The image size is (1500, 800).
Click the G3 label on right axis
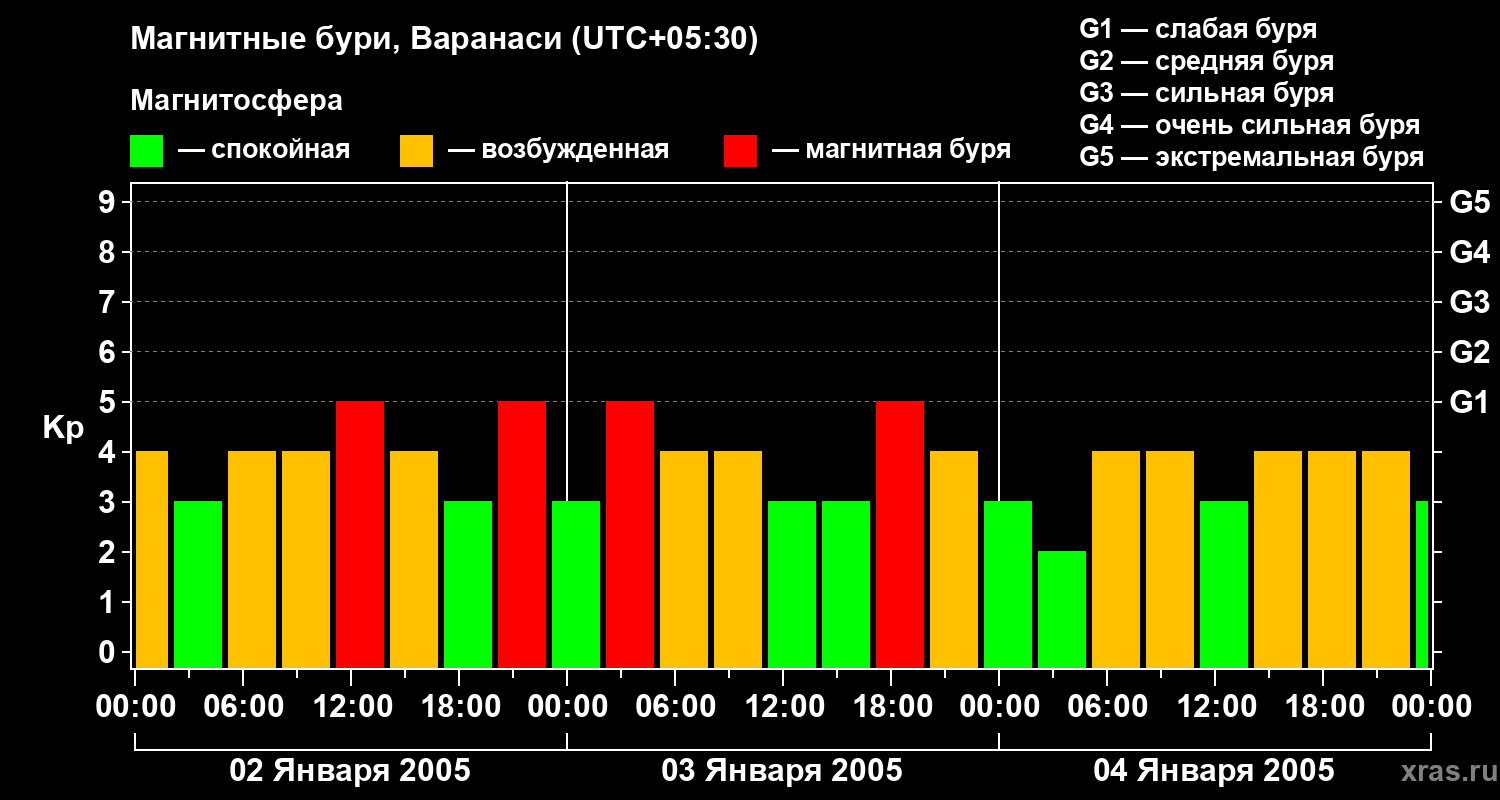click(1469, 302)
